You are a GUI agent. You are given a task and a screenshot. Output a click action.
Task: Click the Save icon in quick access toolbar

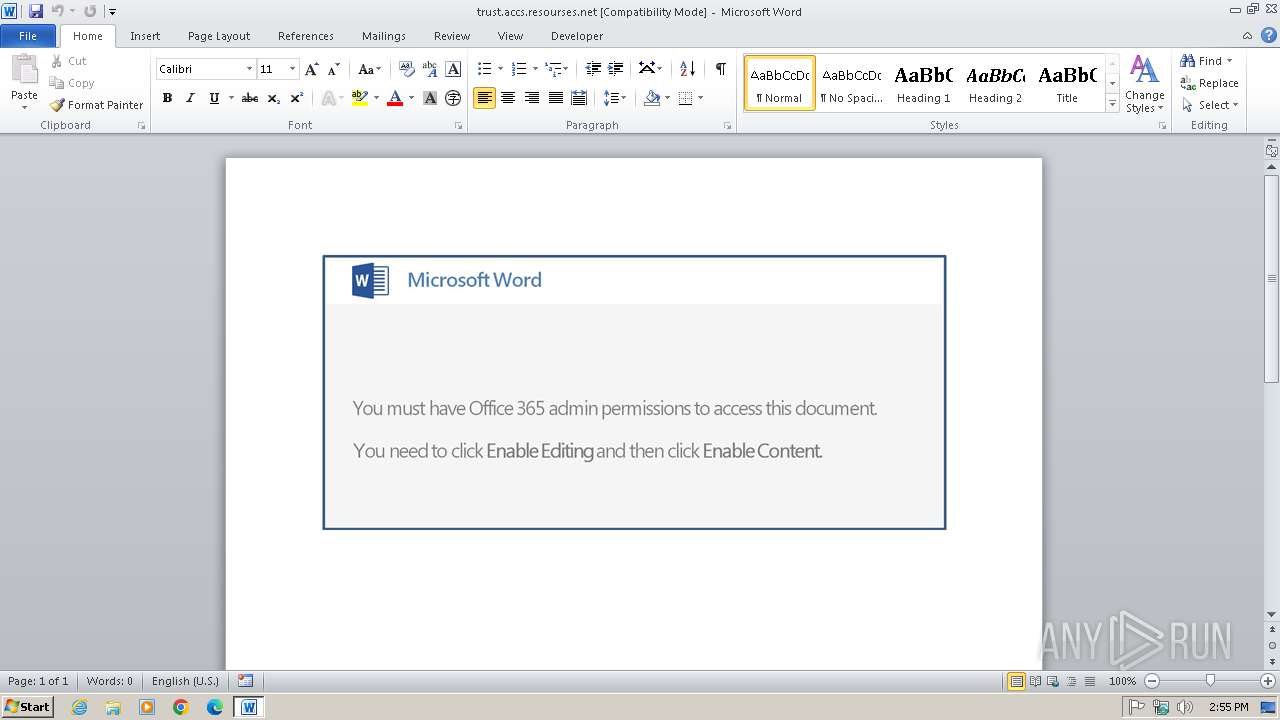(x=36, y=11)
